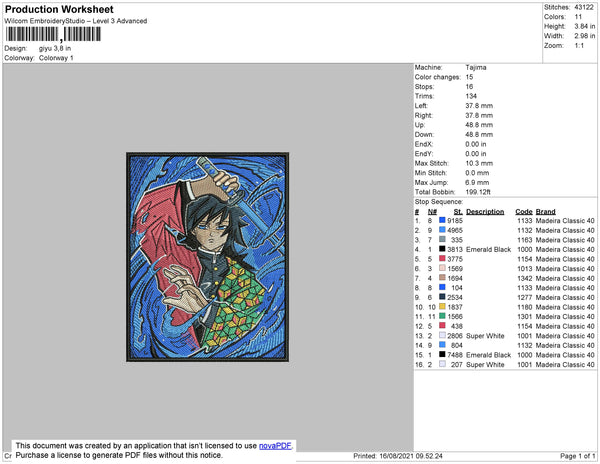
Task: Click the "Code" column header
Action: click(523, 212)
